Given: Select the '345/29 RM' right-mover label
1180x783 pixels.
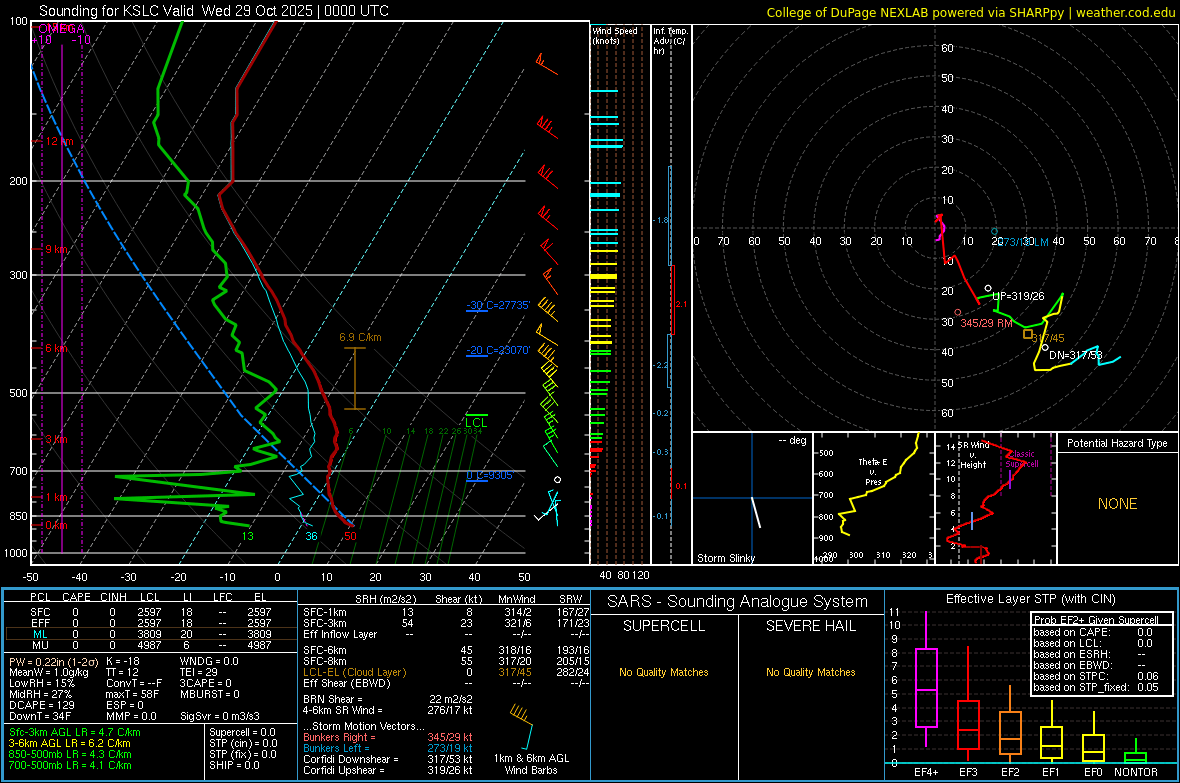Looking at the screenshot, I should pyautogui.click(x=986, y=323).
